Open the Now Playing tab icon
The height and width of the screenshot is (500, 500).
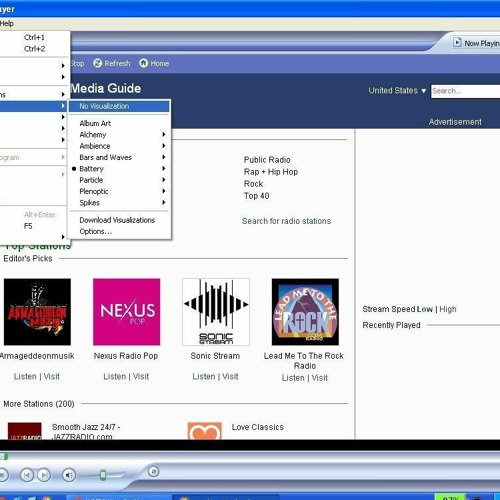(457, 43)
